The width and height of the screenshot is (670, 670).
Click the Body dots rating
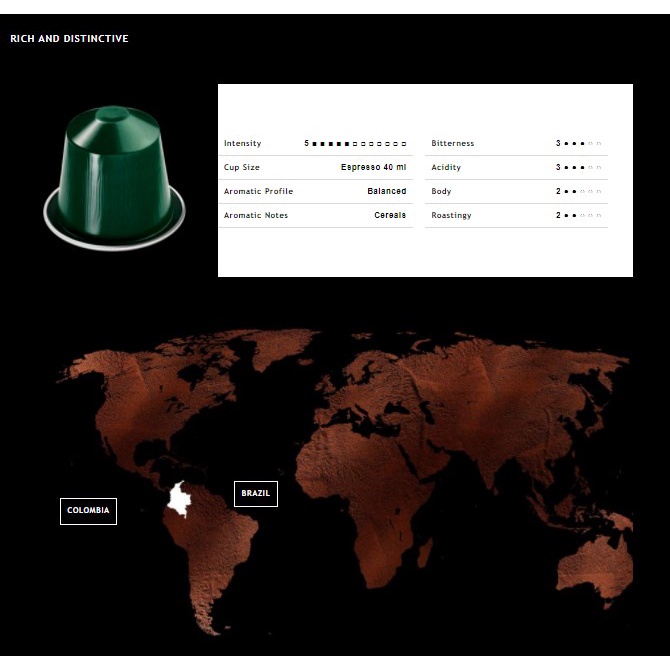point(582,192)
